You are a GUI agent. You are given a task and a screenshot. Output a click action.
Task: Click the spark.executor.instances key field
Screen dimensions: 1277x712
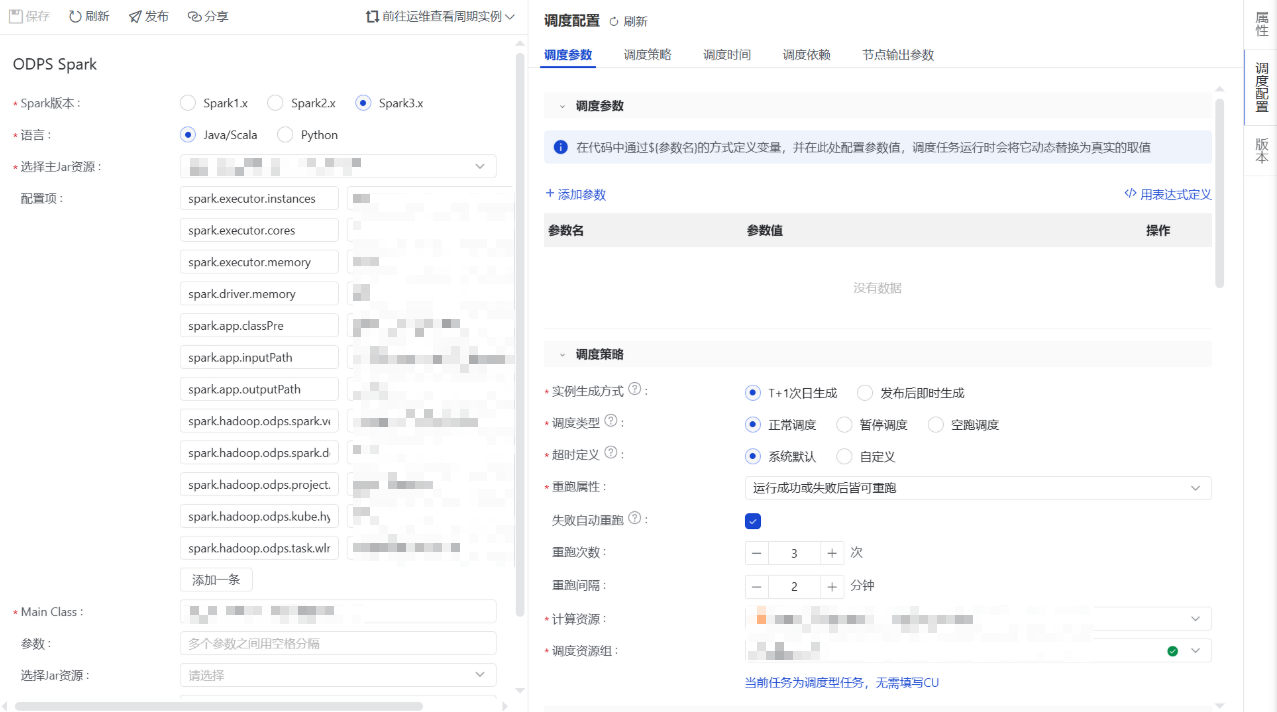(x=259, y=198)
